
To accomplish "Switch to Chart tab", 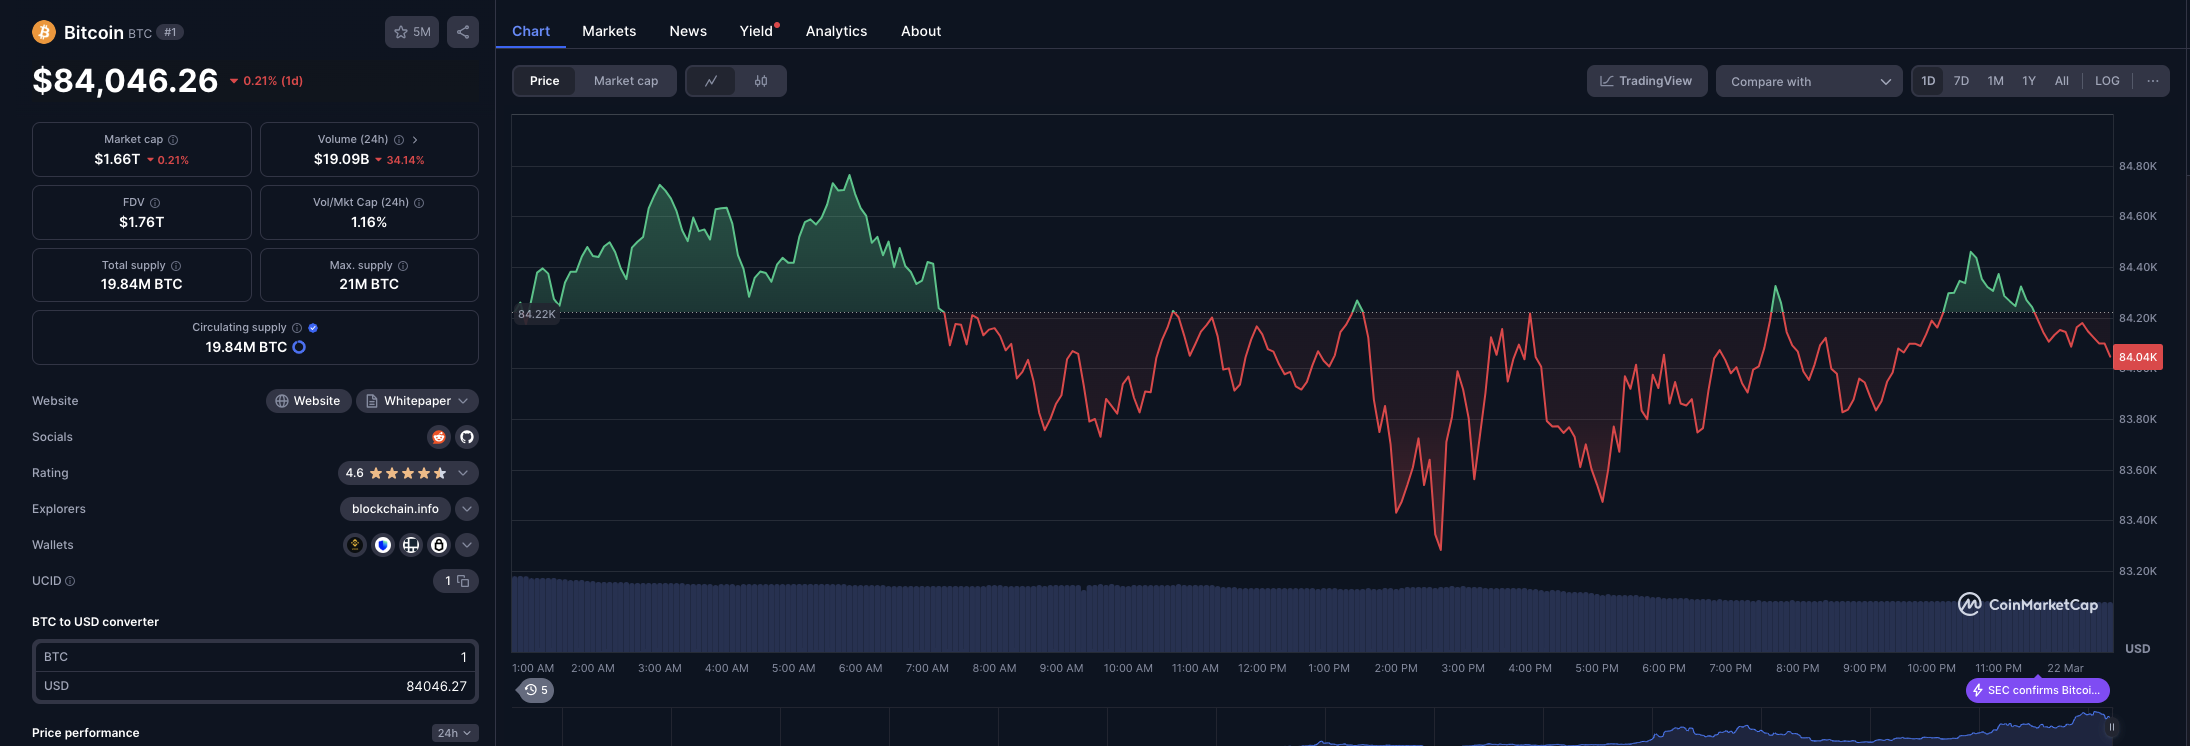I will click(x=531, y=31).
